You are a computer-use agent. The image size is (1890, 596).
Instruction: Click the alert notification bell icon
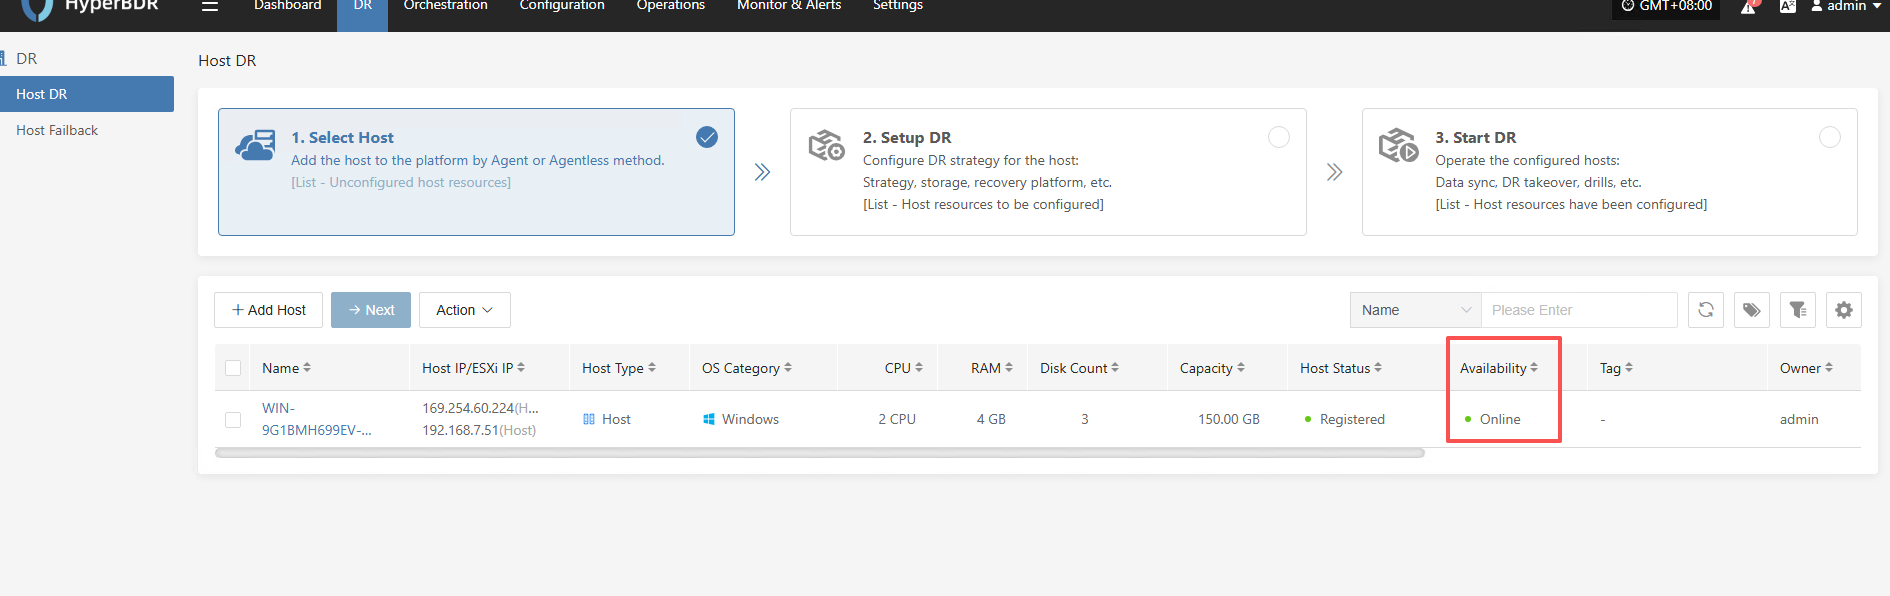(1748, 7)
